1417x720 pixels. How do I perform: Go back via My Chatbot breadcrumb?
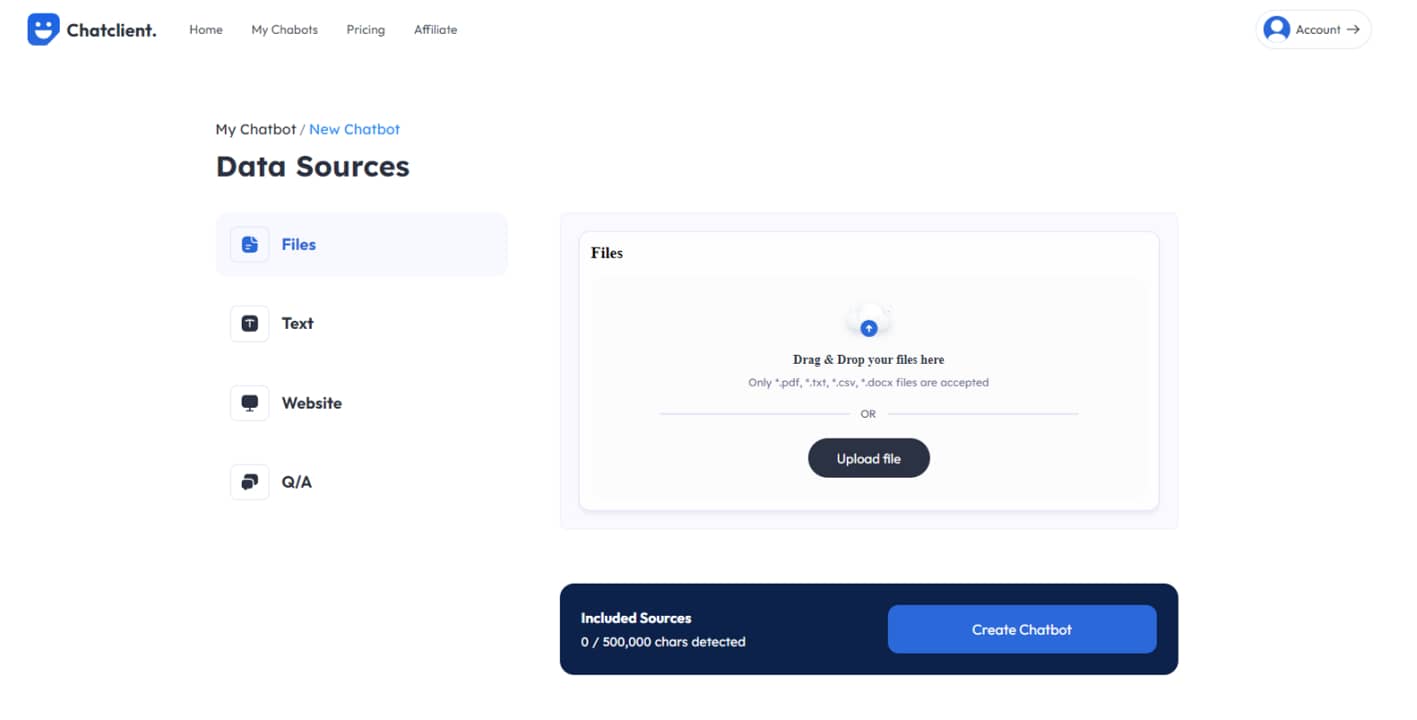click(255, 129)
